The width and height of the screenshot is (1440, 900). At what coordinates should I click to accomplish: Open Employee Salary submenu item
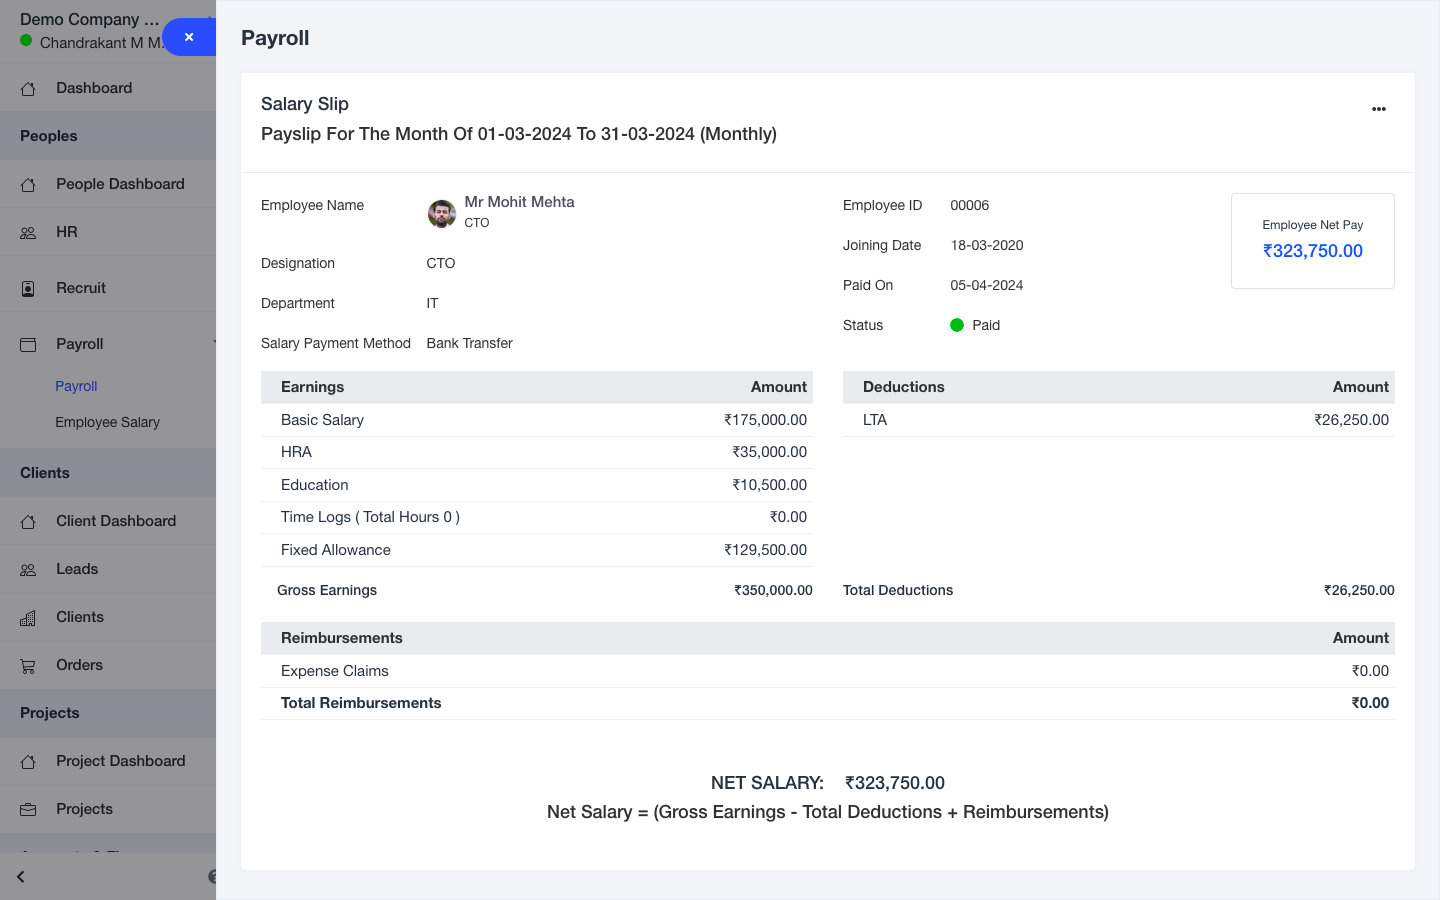pos(107,422)
